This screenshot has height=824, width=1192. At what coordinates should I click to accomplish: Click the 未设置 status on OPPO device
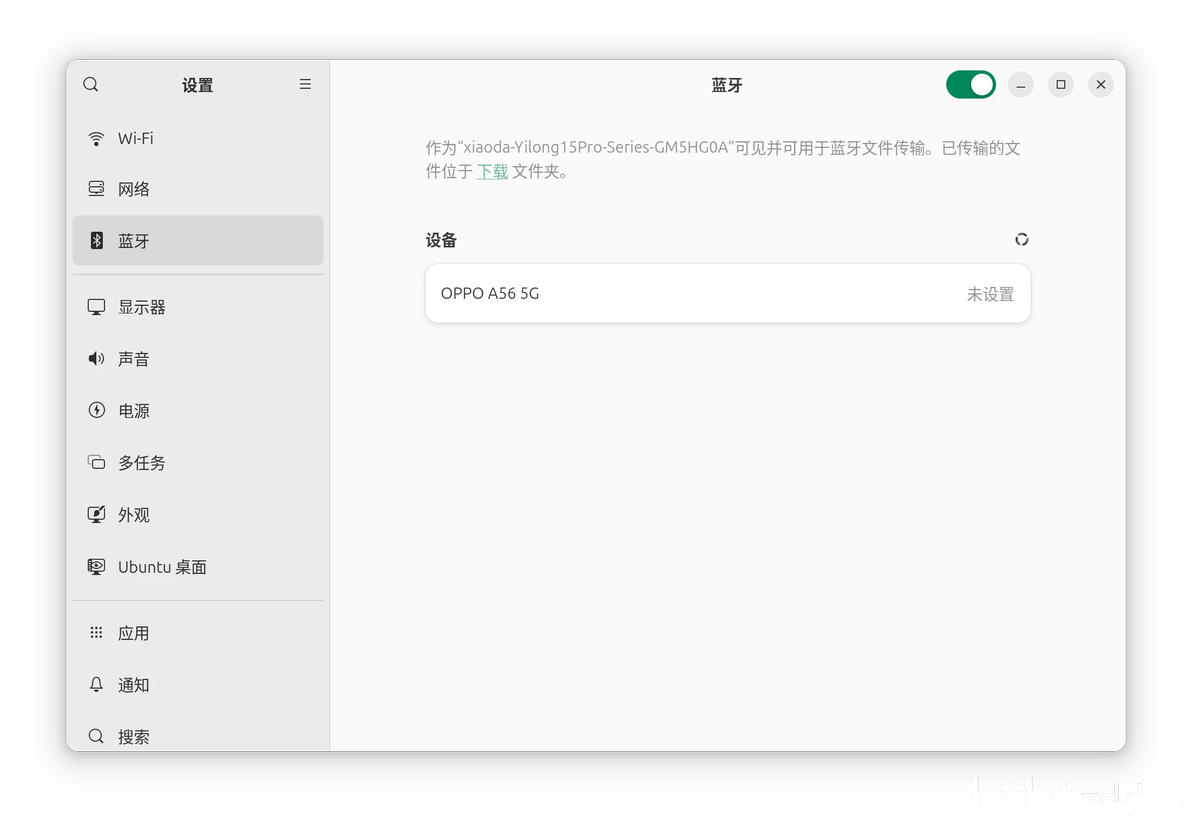pyautogui.click(x=990, y=294)
